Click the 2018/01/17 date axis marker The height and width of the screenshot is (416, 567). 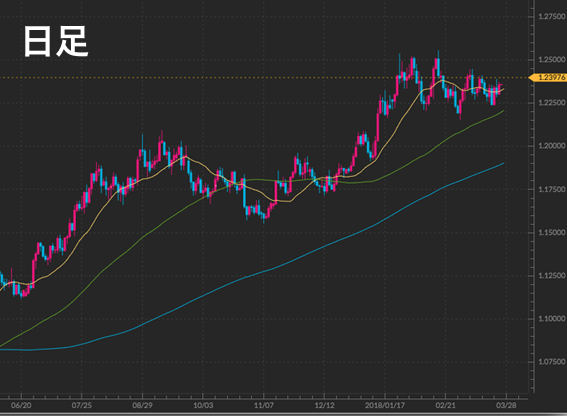[x=385, y=405]
